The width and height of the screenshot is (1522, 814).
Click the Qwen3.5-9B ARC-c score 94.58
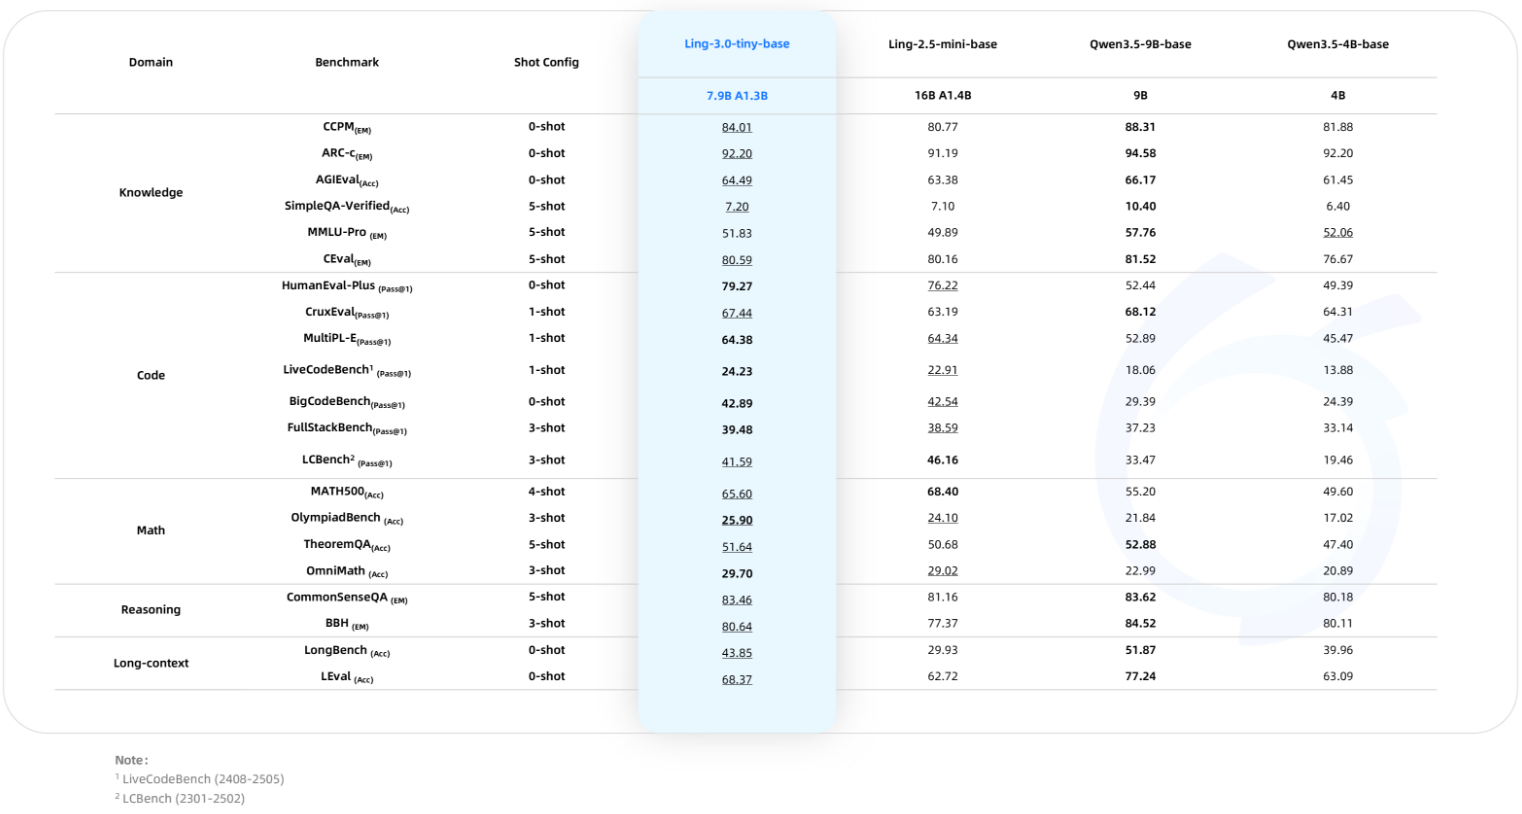coord(1140,153)
